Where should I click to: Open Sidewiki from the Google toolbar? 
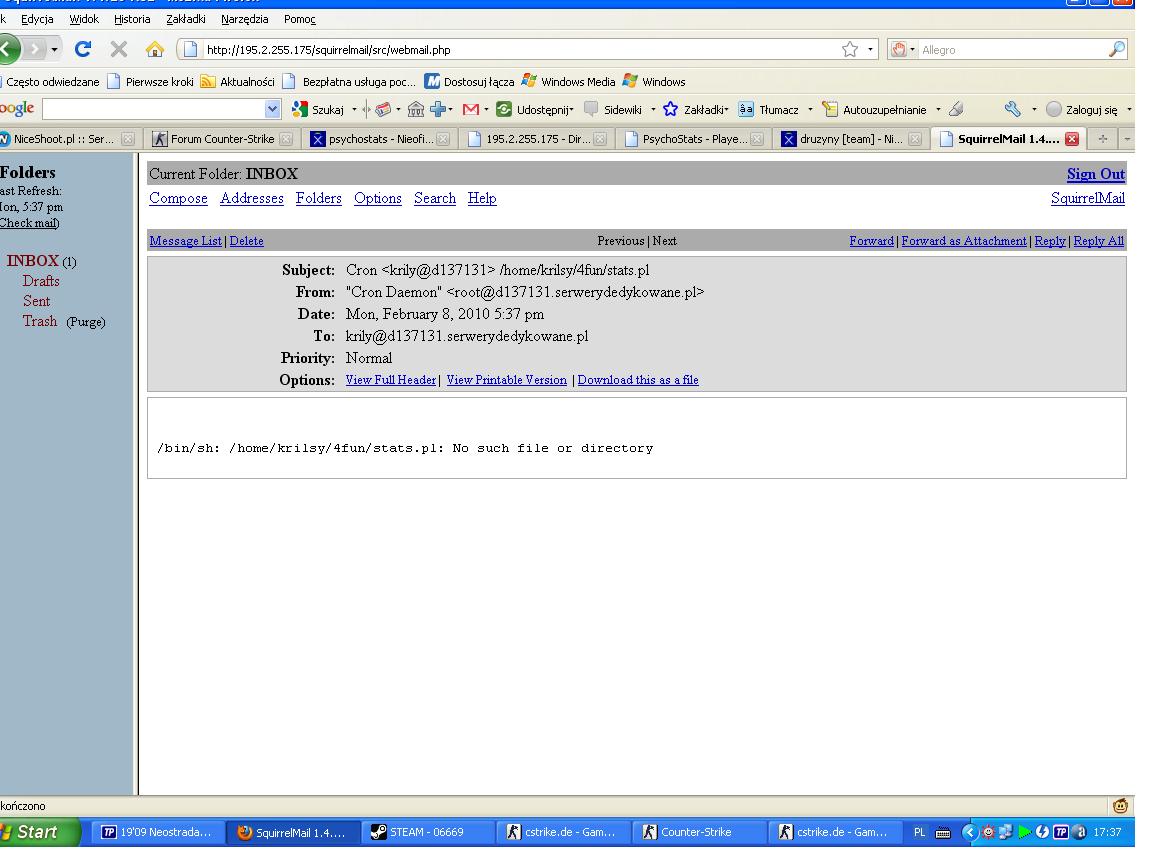pyautogui.click(x=613, y=109)
